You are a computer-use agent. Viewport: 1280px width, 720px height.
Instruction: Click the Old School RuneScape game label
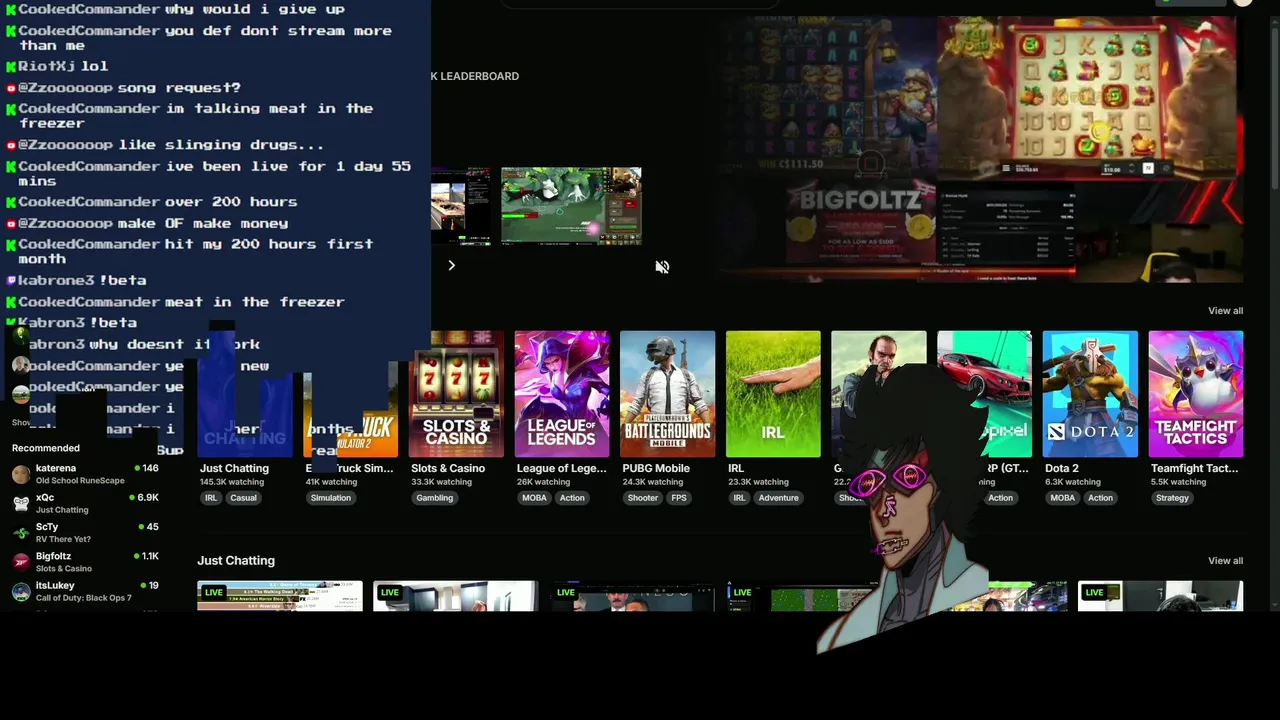[80, 481]
